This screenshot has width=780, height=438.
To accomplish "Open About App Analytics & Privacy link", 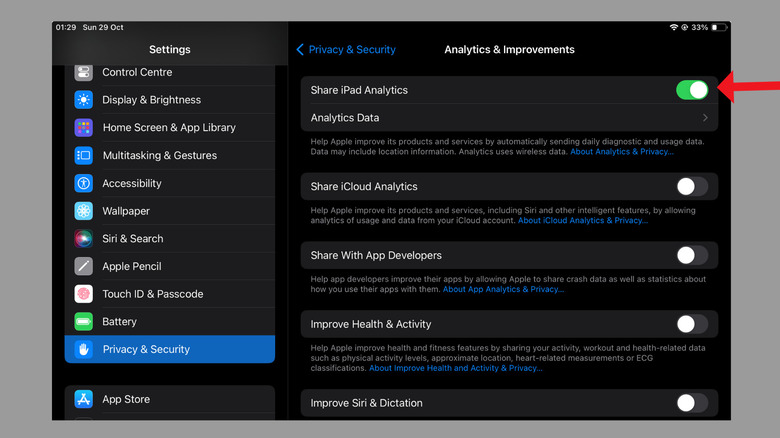I will click(x=503, y=289).
